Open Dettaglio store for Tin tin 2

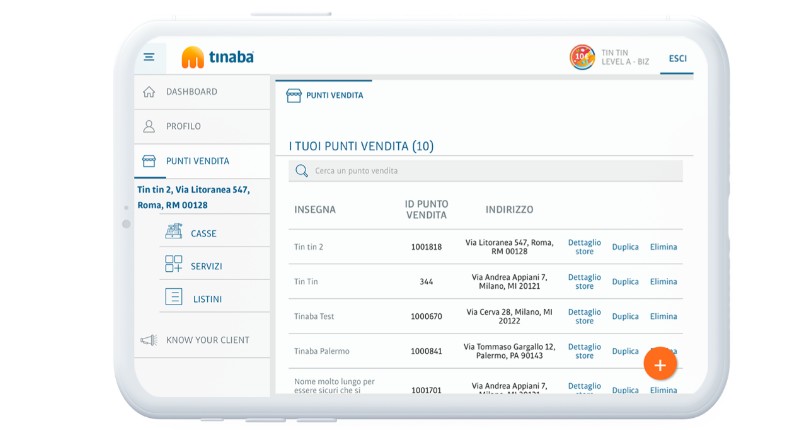584,247
